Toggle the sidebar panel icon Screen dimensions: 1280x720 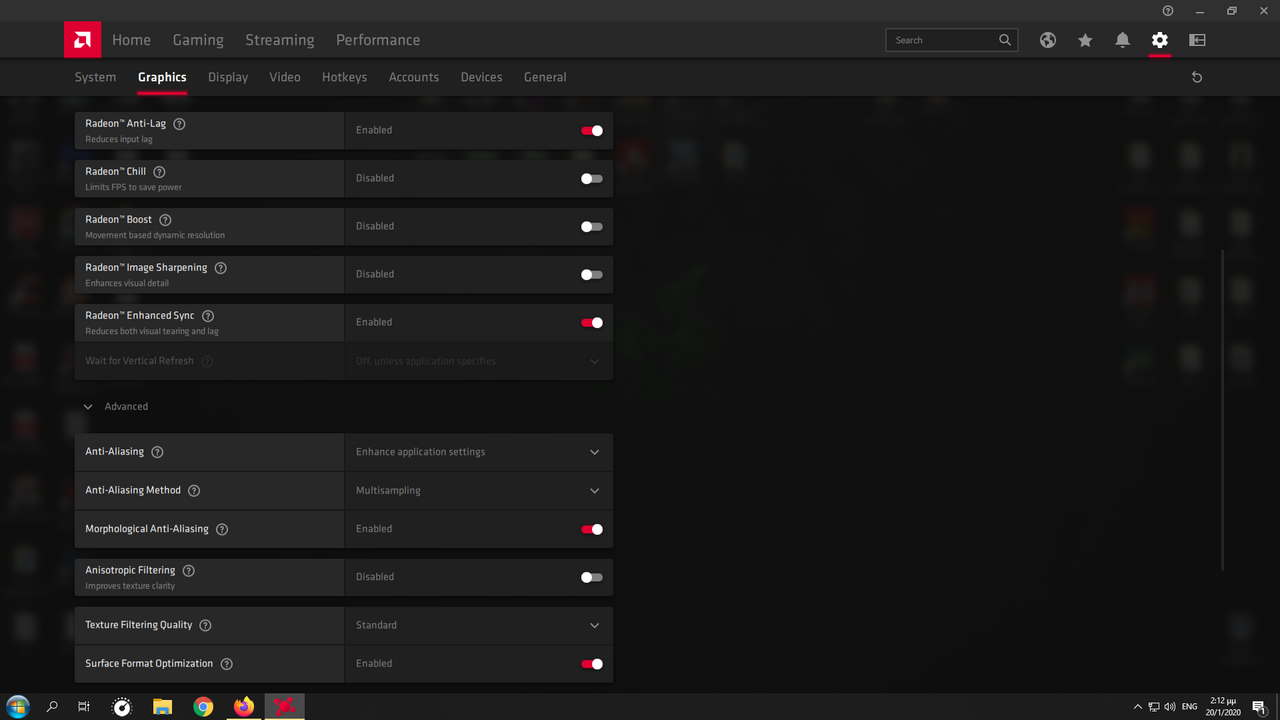pyautogui.click(x=1197, y=40)
